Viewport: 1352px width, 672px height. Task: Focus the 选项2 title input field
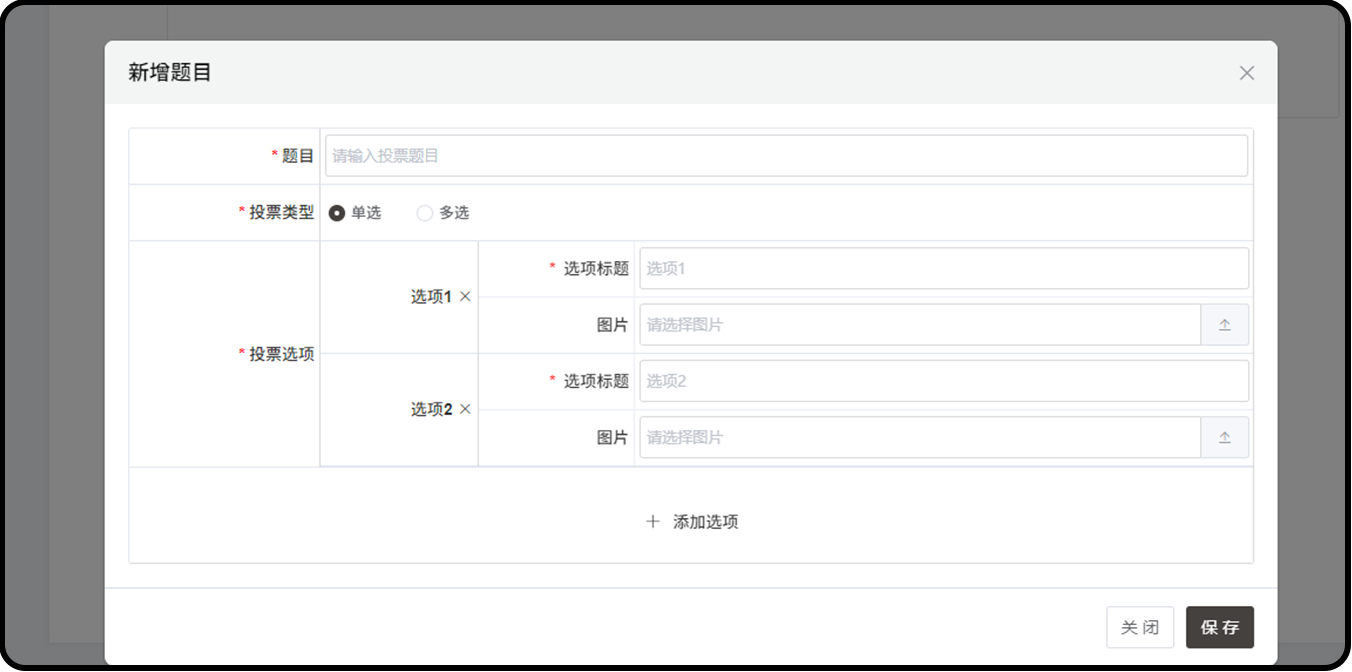pyautogui.click(x=944, y=381)
